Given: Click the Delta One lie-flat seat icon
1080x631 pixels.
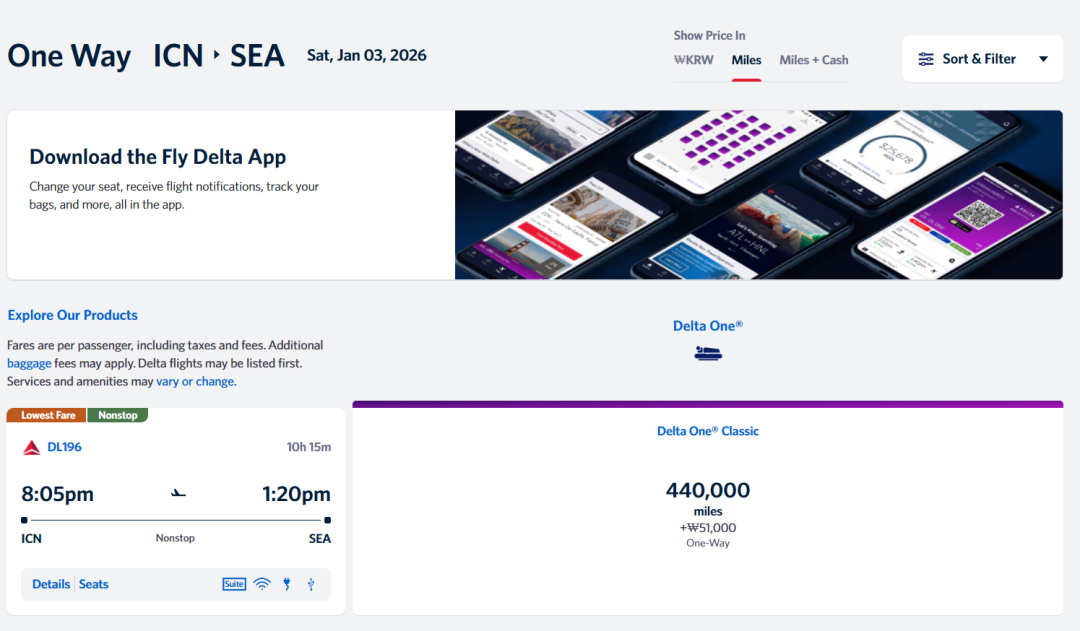Looking at the screenshot, I should coord(708,353).
